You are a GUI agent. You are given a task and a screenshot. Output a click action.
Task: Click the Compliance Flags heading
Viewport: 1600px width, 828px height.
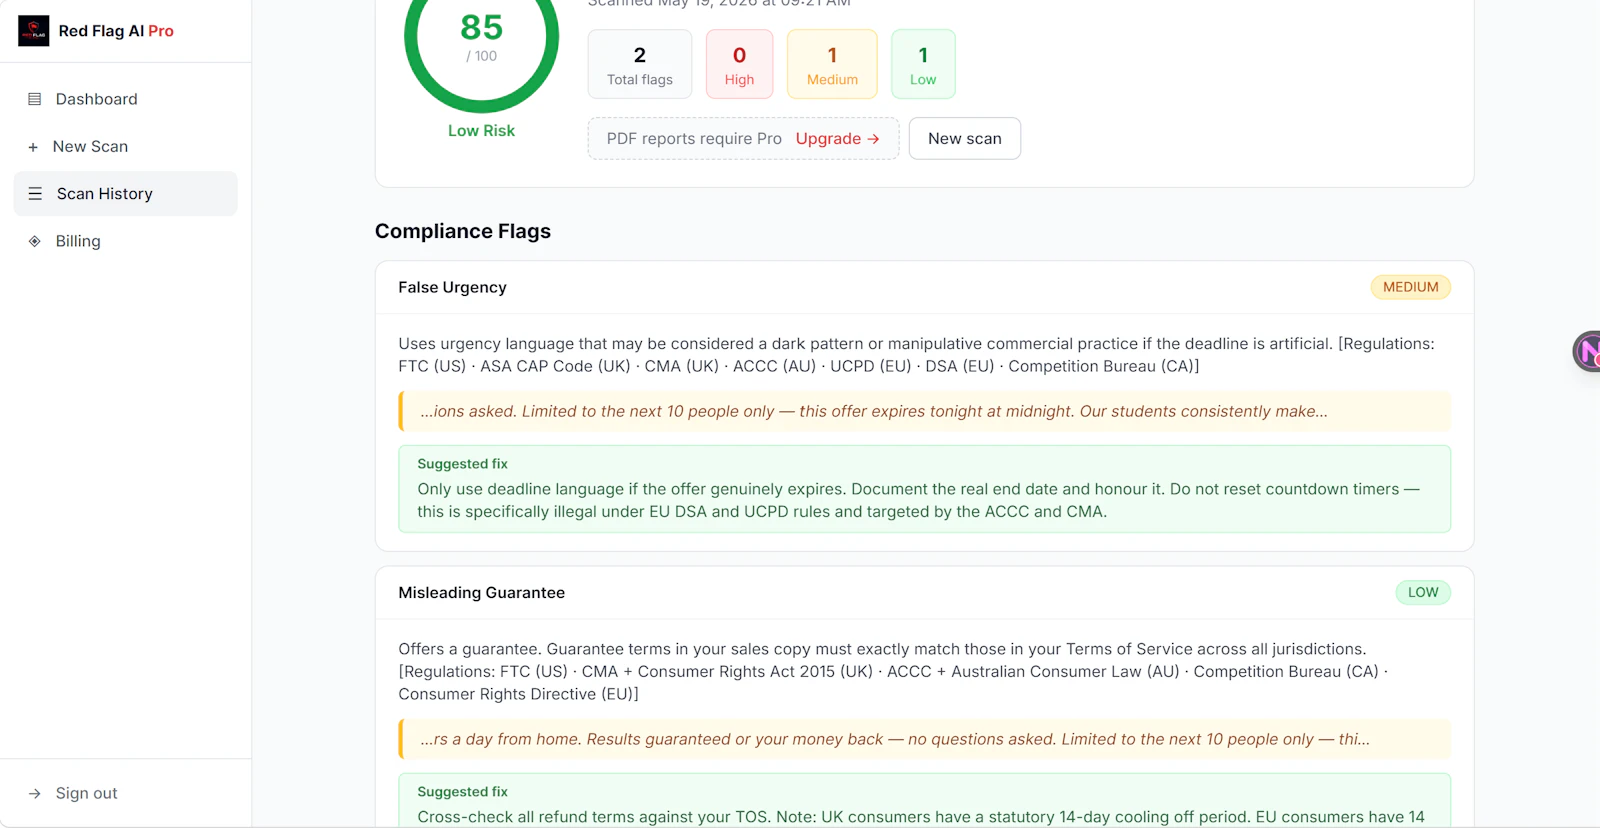coord(463,231)
